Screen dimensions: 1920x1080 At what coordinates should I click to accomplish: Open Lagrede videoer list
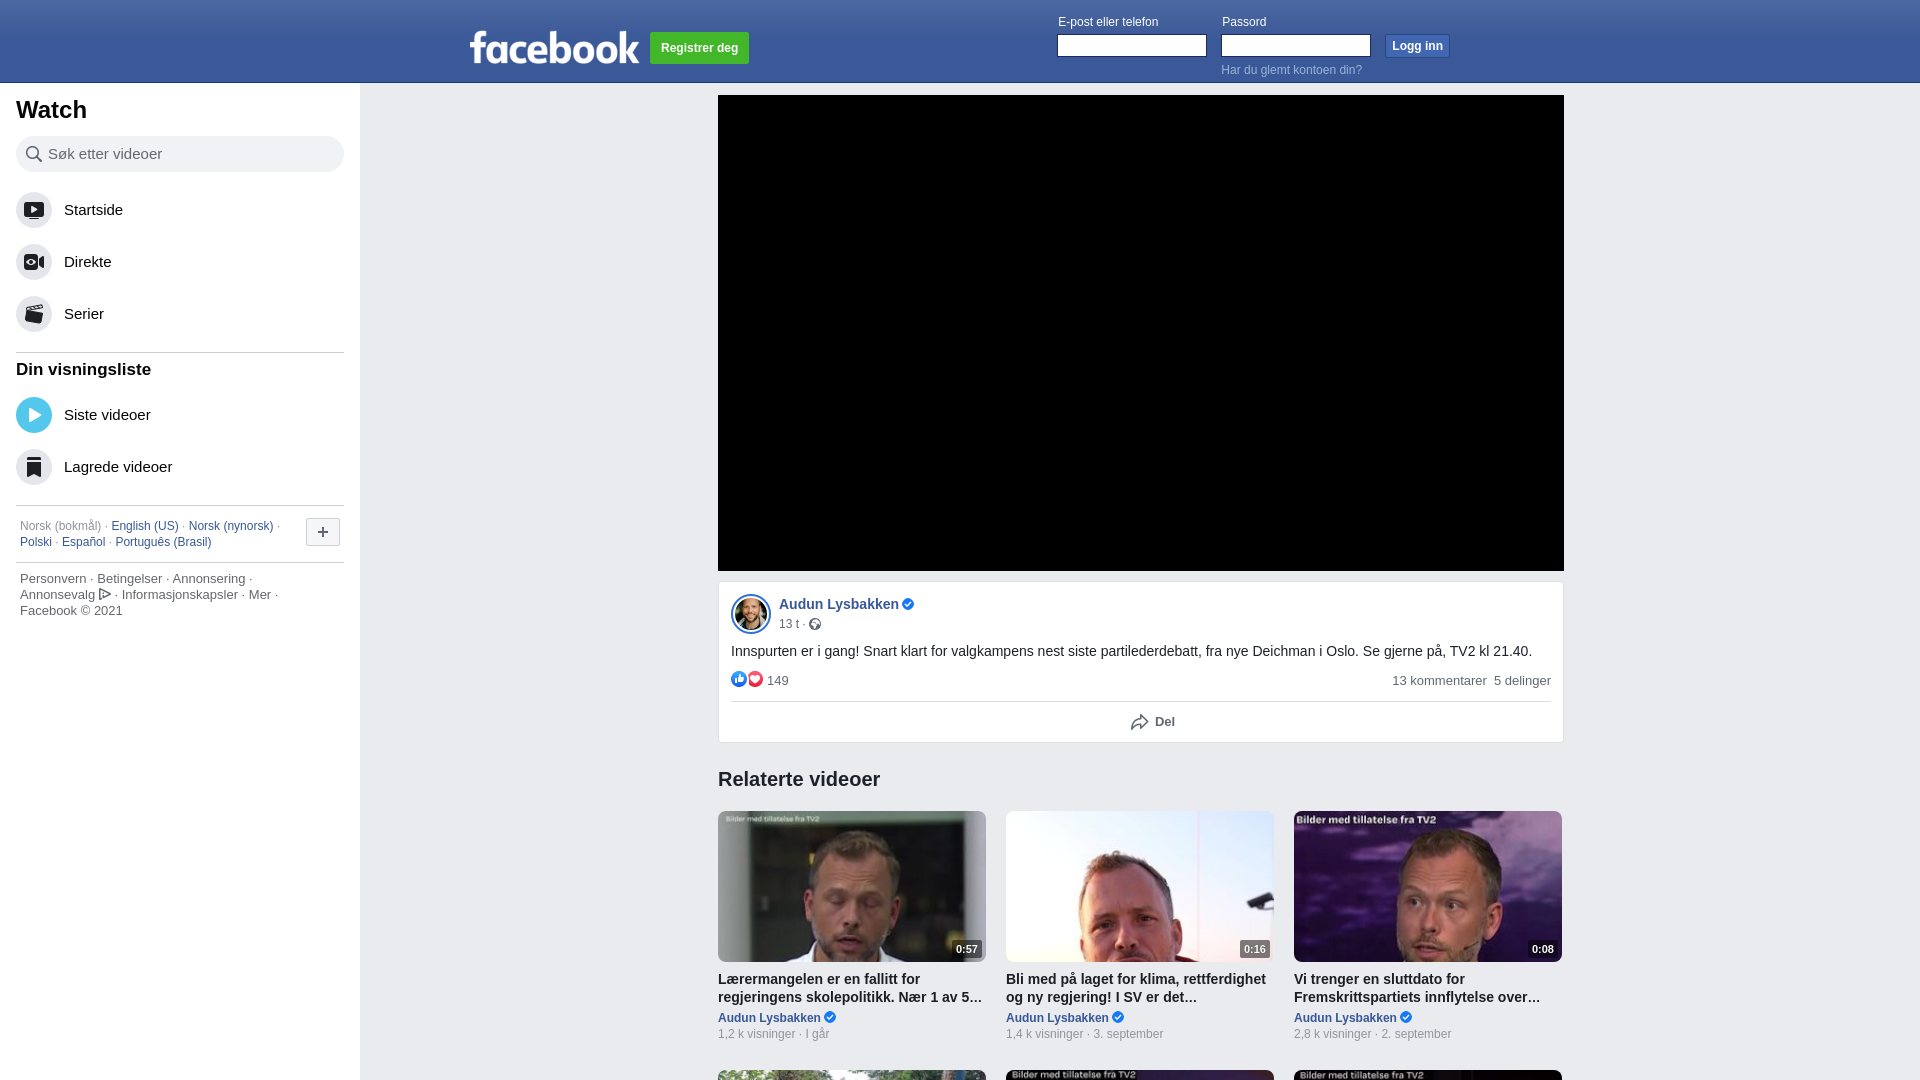(180, 467)
